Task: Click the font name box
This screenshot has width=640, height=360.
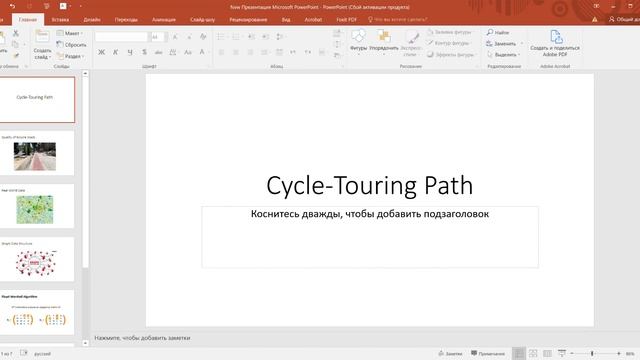Action: coord(121,37)
